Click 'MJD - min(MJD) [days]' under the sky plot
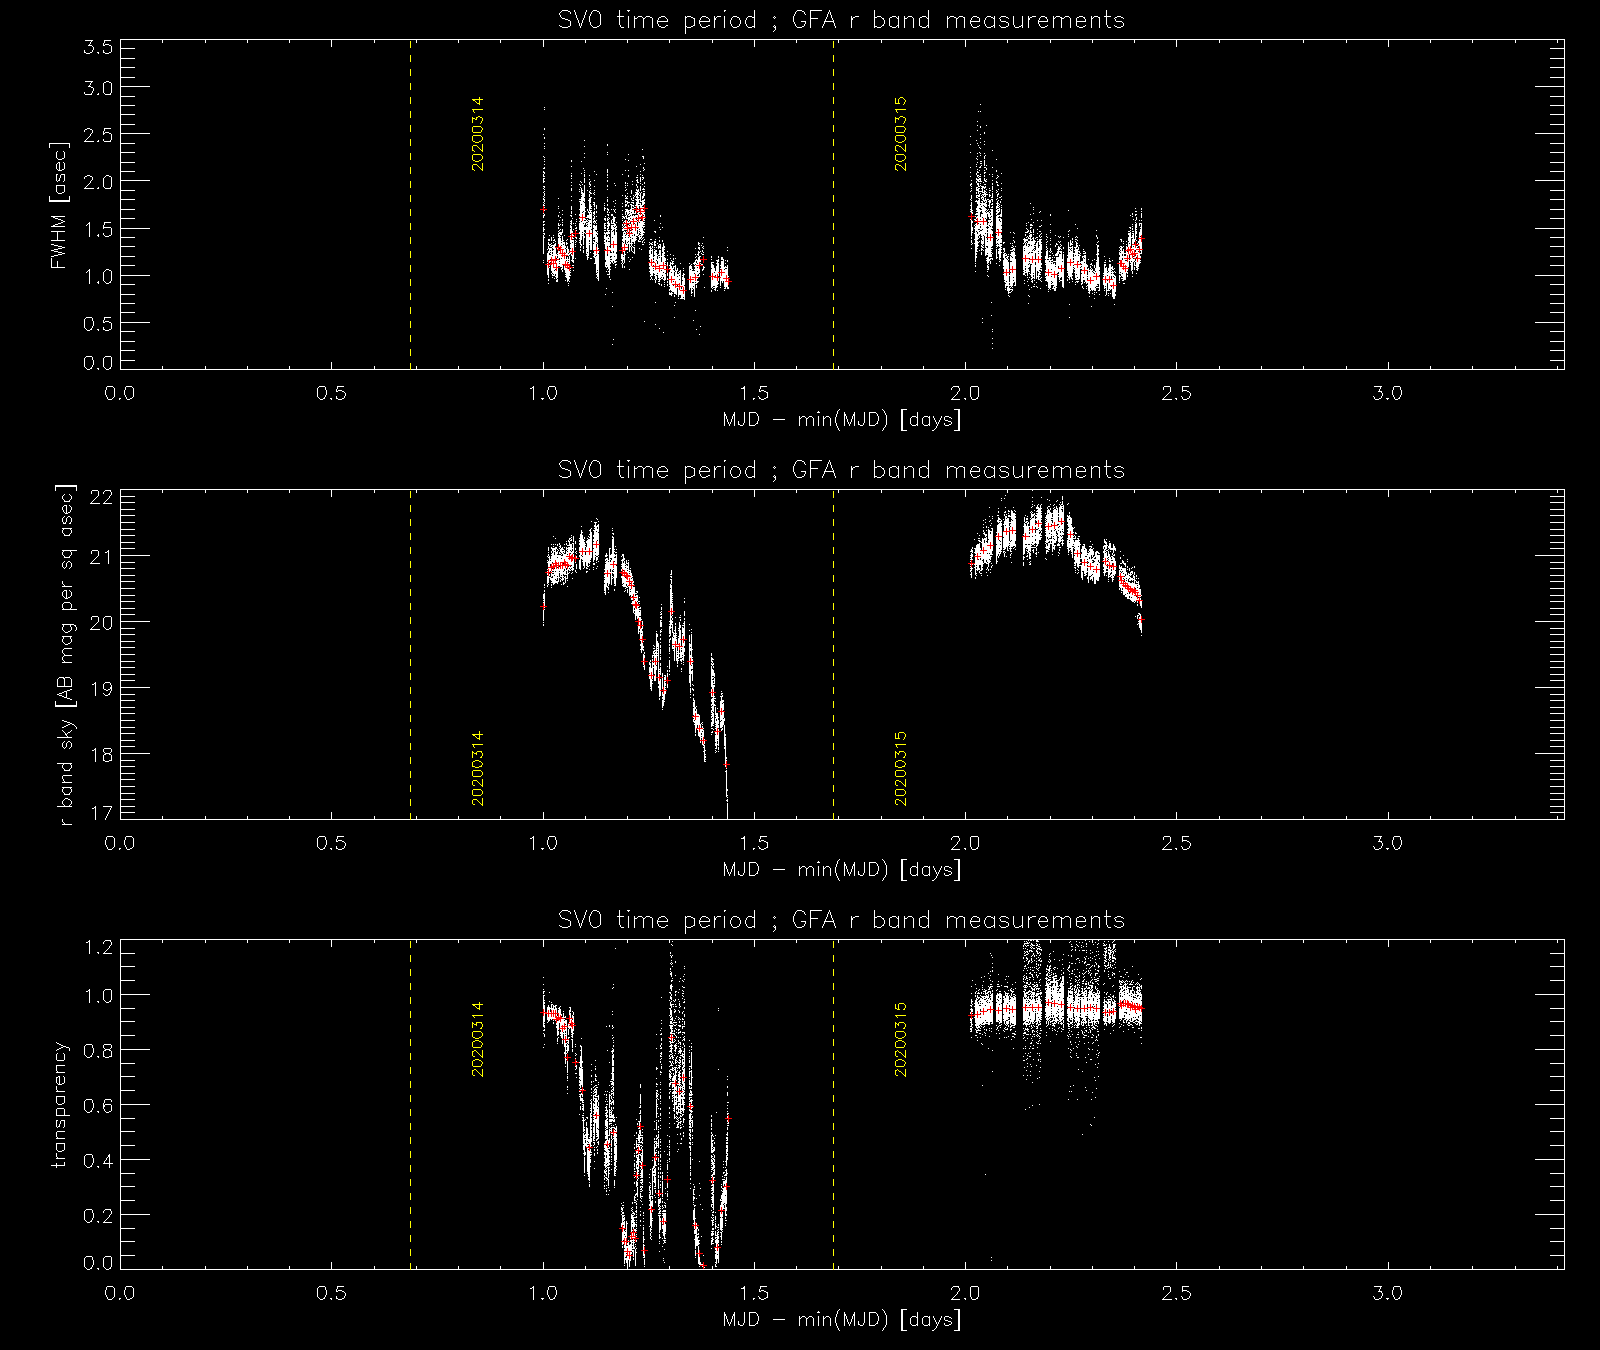Viewport: 1600px width, 1350px height. [x=841, y=870]
